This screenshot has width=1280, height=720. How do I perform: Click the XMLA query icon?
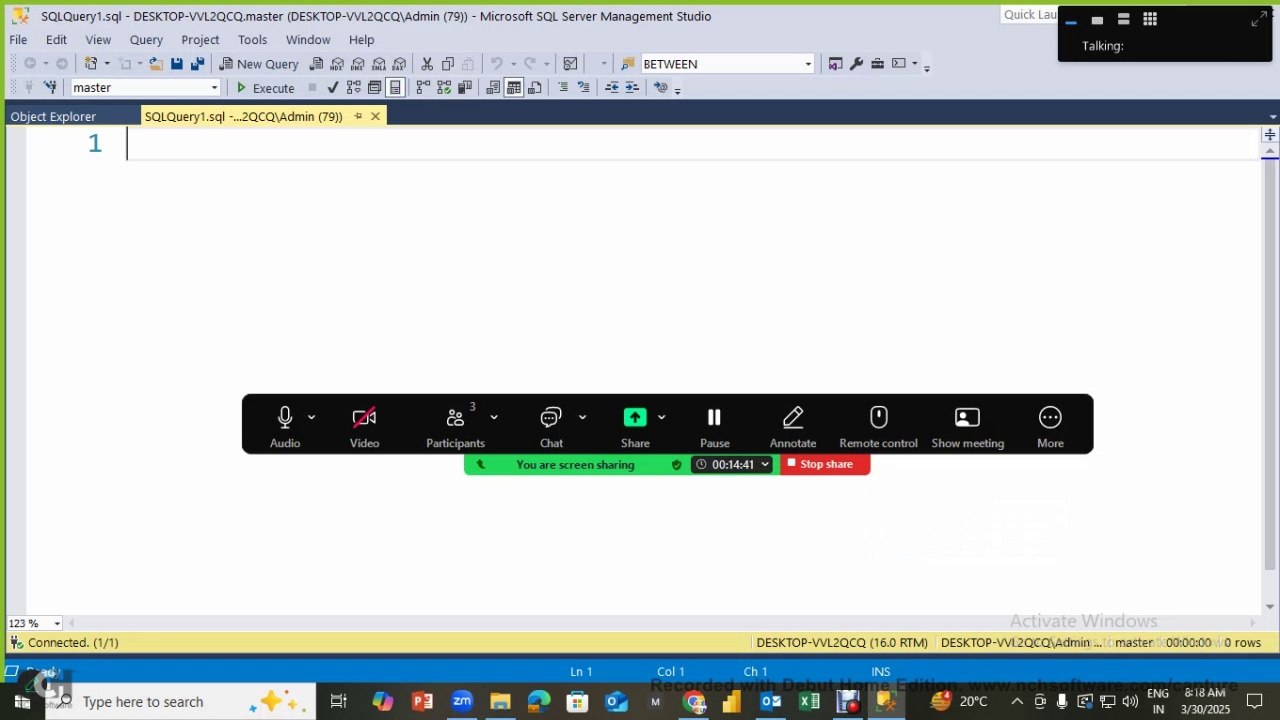point(379,64)
